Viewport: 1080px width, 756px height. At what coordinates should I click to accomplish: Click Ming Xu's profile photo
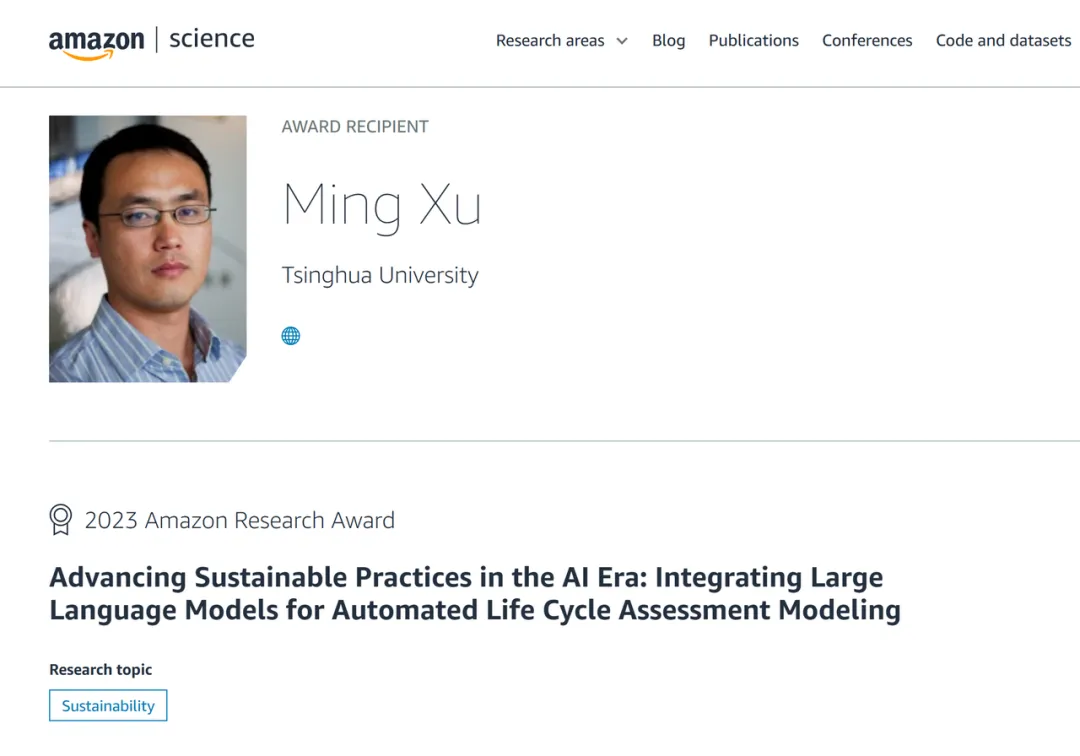(x=148, y=249)
